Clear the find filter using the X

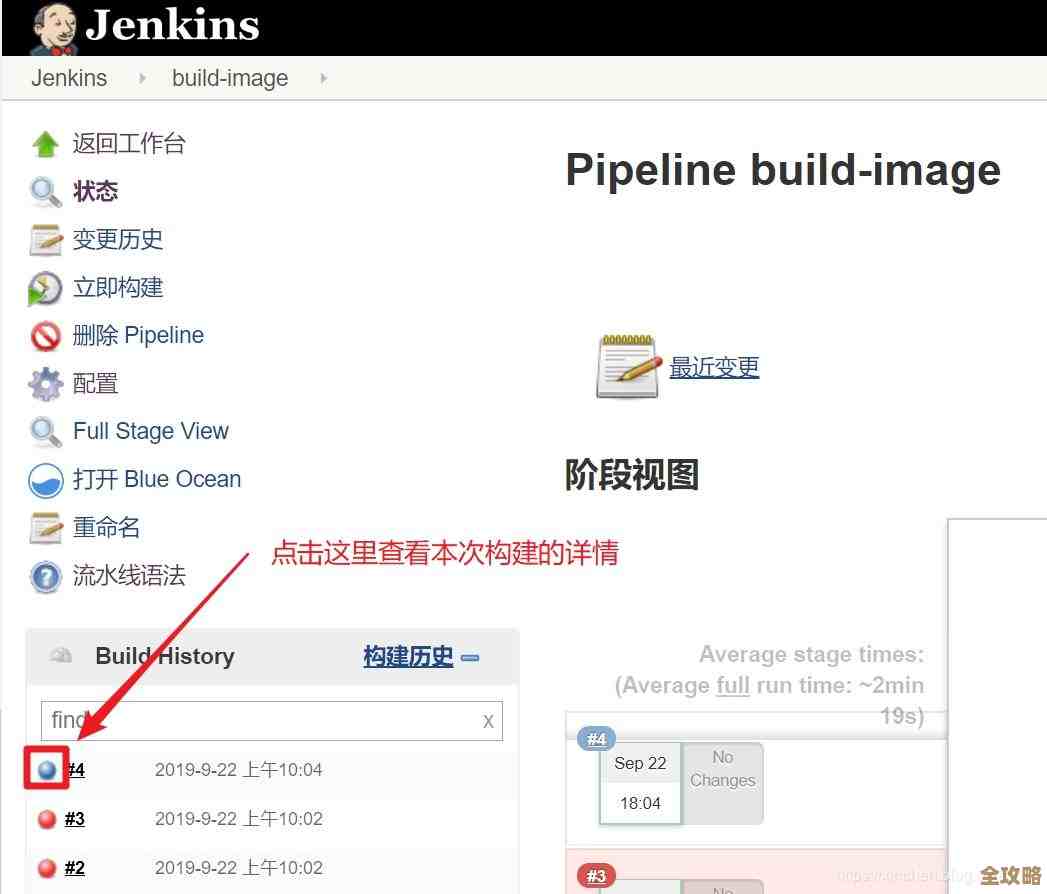(487, 720)
